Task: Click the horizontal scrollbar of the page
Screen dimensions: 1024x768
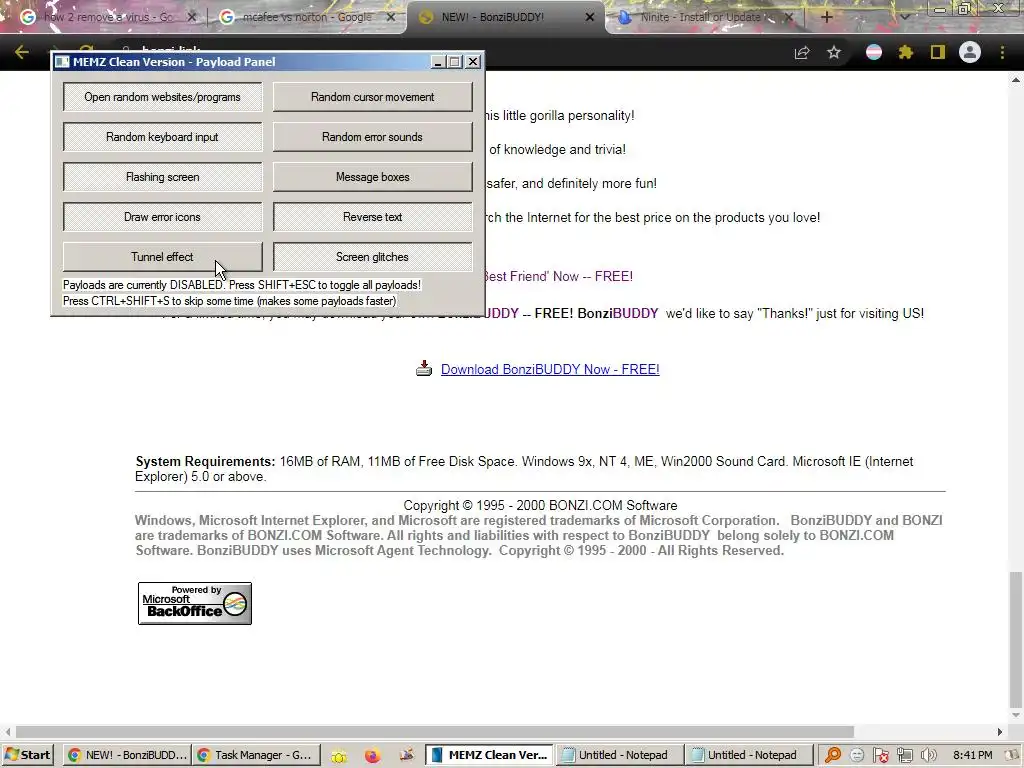Action: [434, 731]
